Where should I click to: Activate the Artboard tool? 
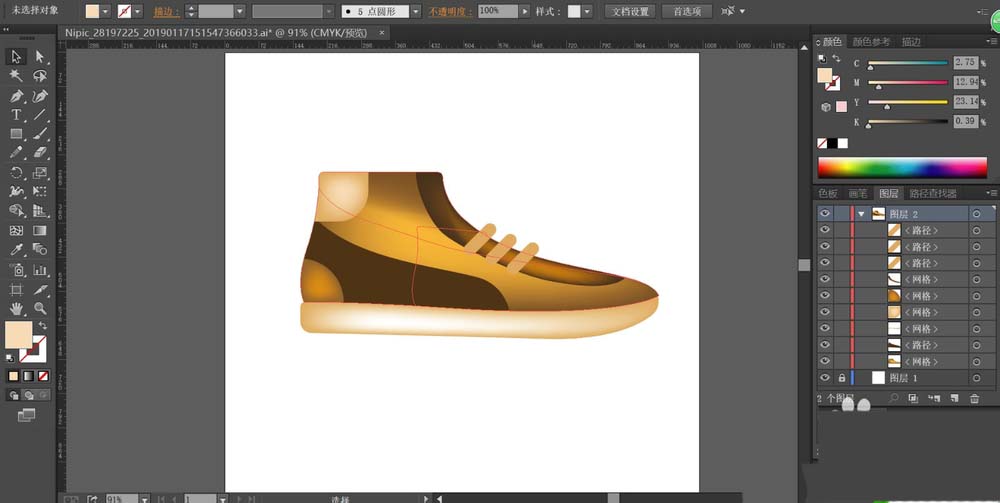pyautogui.click(x=16, y=289)
